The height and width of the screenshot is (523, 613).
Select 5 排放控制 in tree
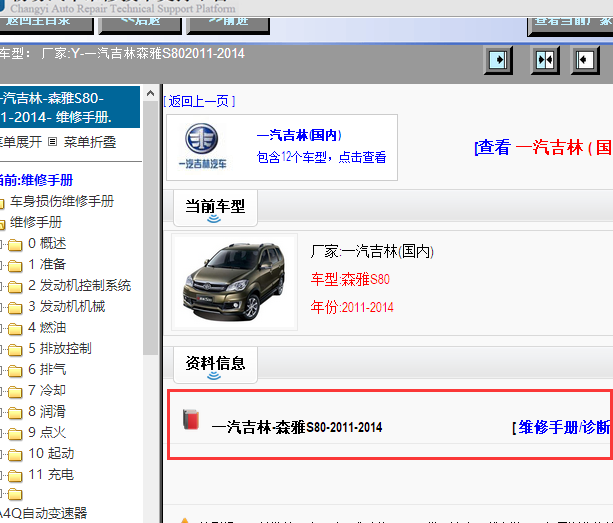pos(60,348)
